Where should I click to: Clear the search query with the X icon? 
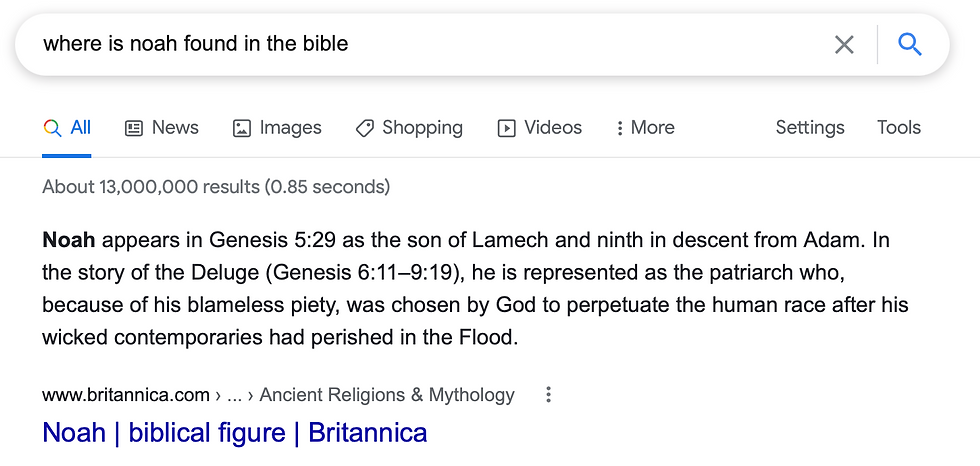844,44
